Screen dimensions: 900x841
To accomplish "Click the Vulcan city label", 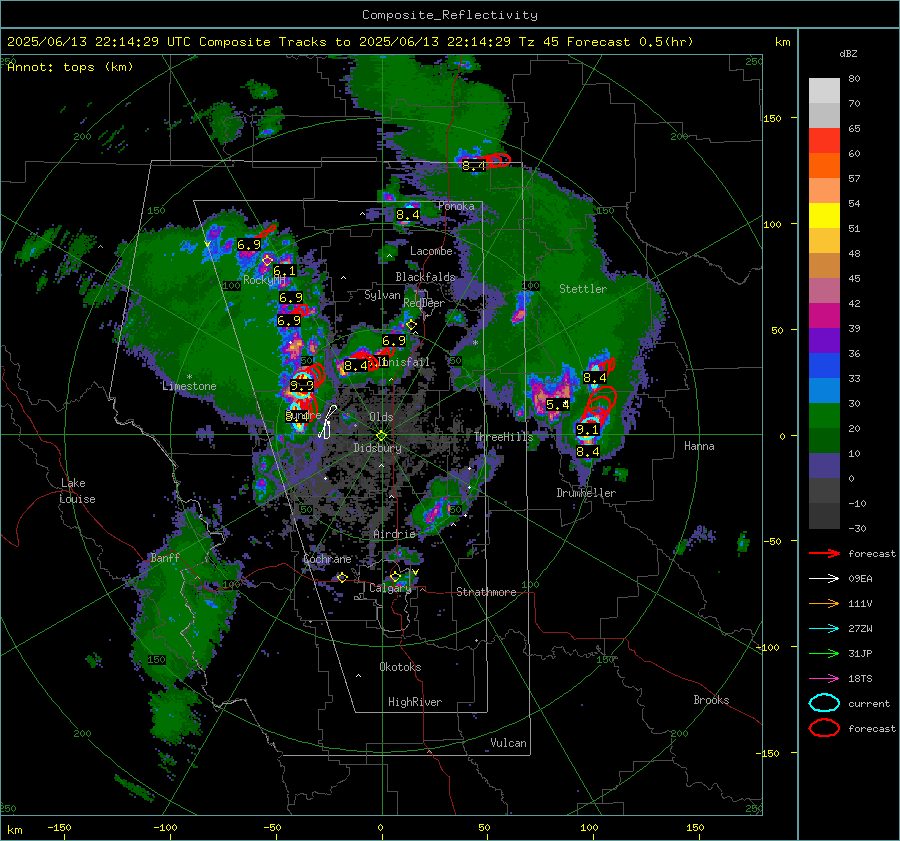I will (x=509, y=743).
